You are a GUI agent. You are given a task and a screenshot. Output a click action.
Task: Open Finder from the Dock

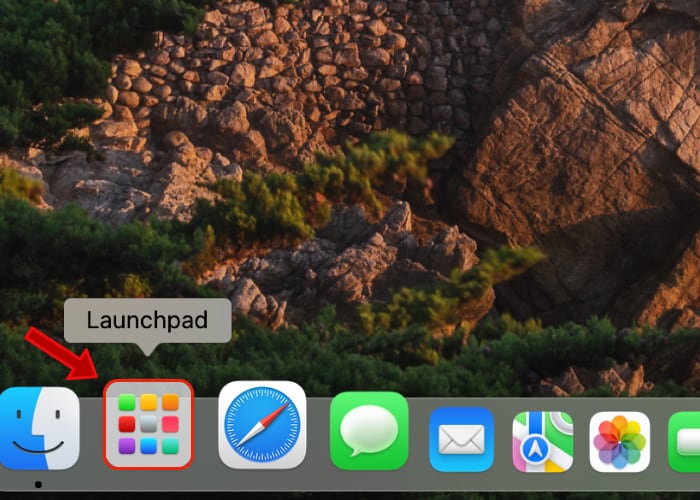pyautogui.click(x=39, y=428)
